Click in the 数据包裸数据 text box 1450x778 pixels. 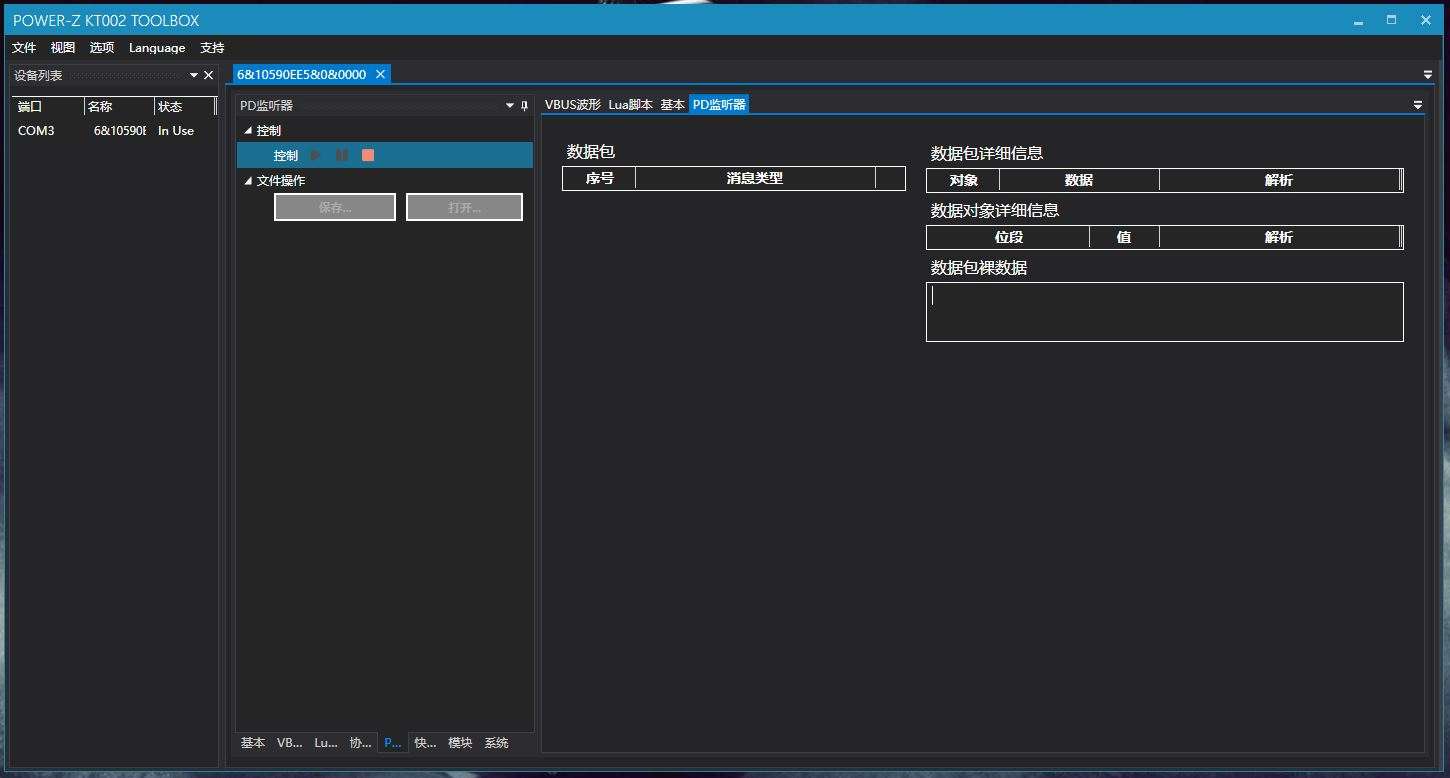(x=1165, y=312)
